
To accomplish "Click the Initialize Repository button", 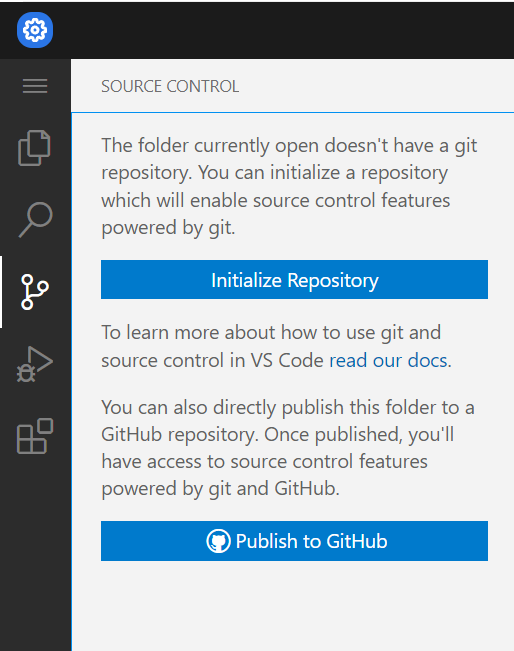I will [294, 279].
